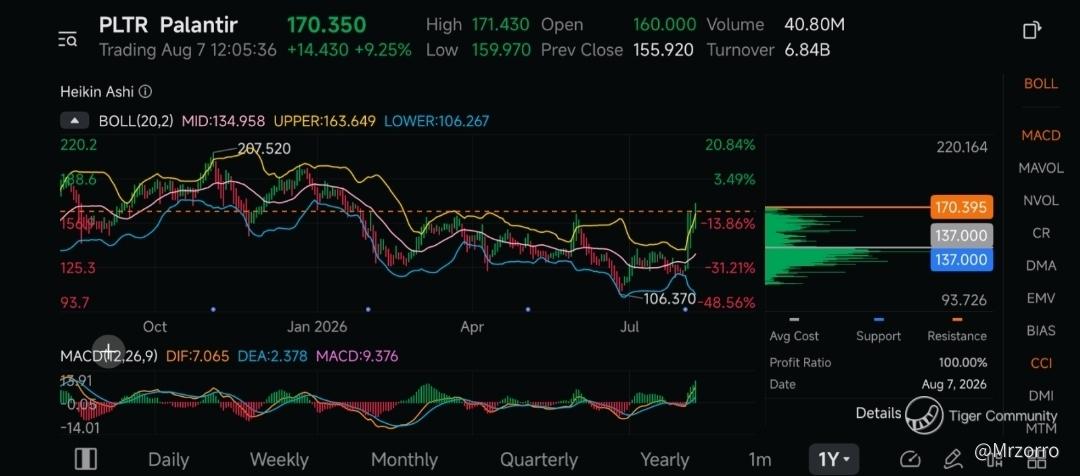Tap the rotate screen icon
The width and height of the screenshot is (1080, 476).
tap(1031, 30)
